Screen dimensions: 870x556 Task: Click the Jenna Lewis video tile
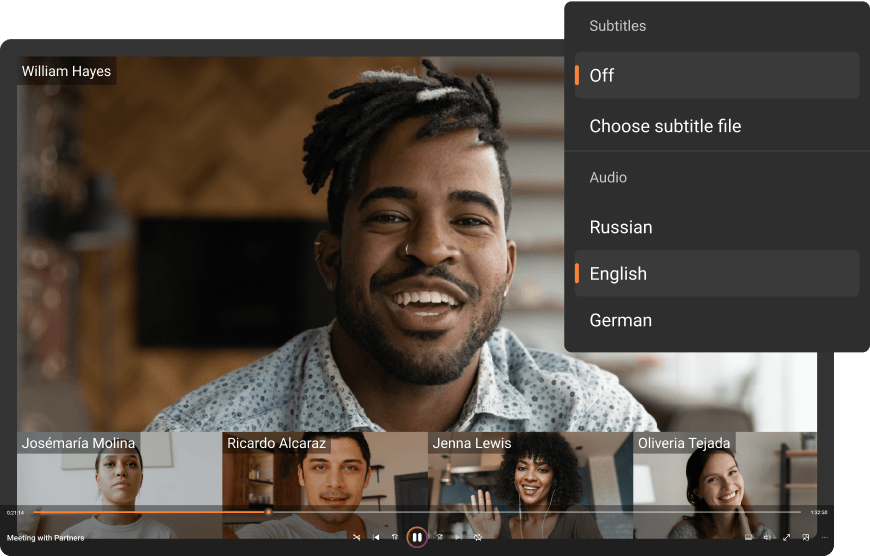(x=530, y=486)
